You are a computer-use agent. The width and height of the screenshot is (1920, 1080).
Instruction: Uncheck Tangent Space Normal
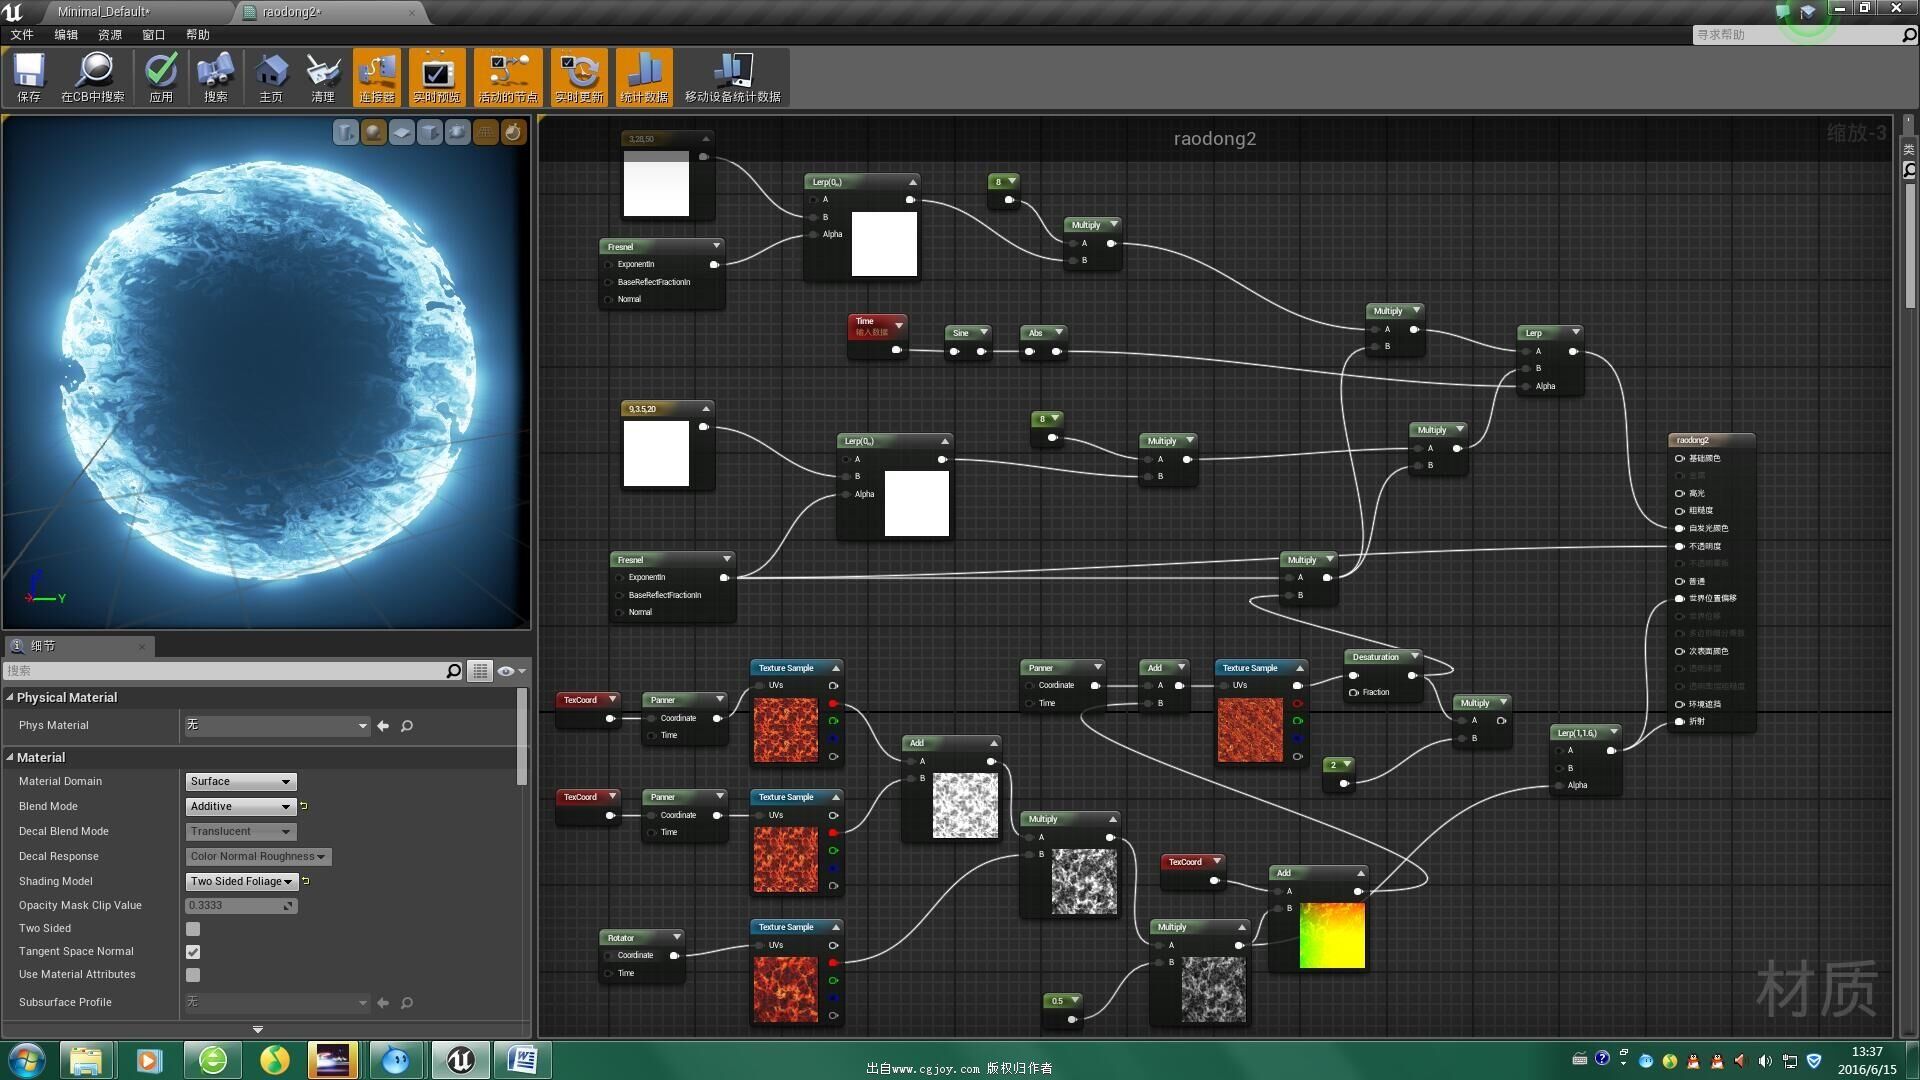click(x=193, y=952)
